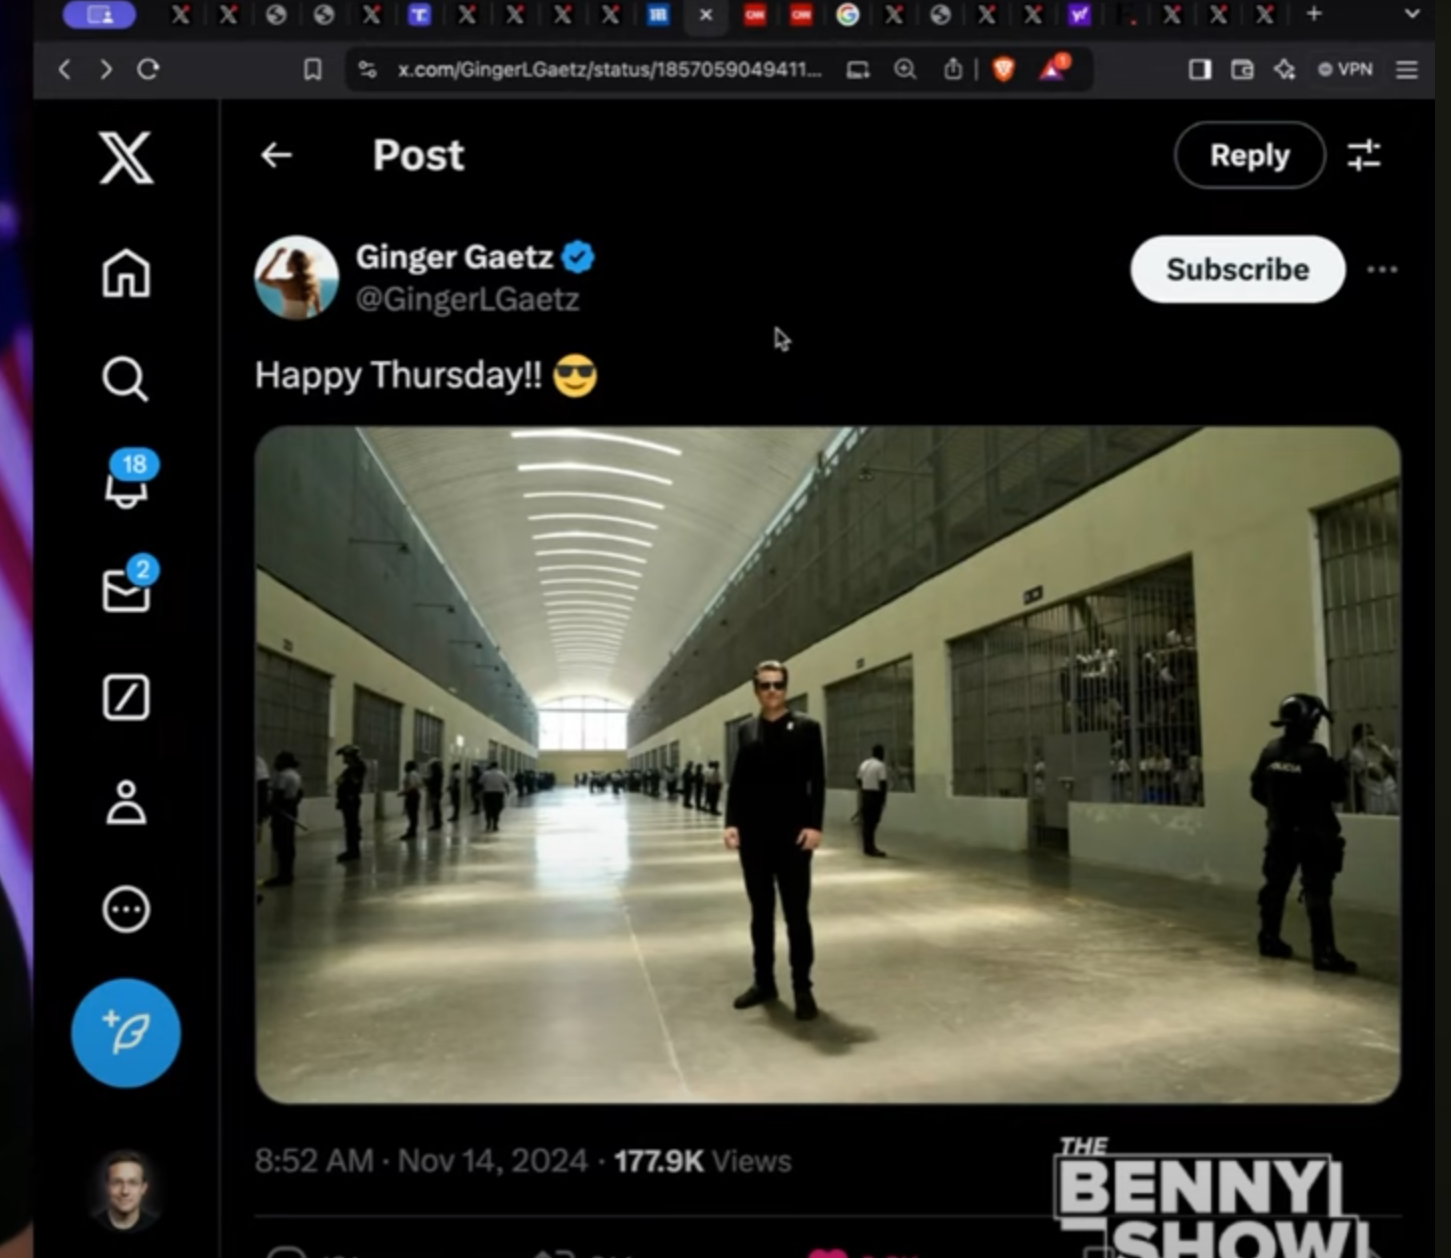
Task: Open the Profile person icon in sidebar
Action: pos(126,803)
